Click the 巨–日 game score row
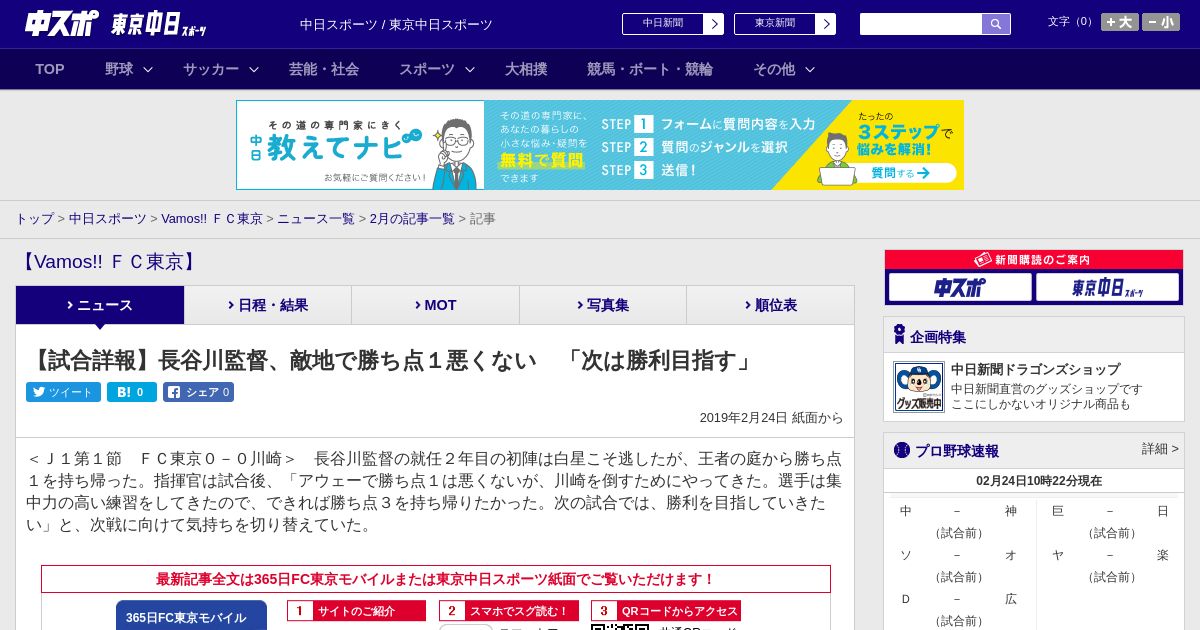Image resolution: width=1200 pixels, height=630 pixels. tap(1110, 511)
